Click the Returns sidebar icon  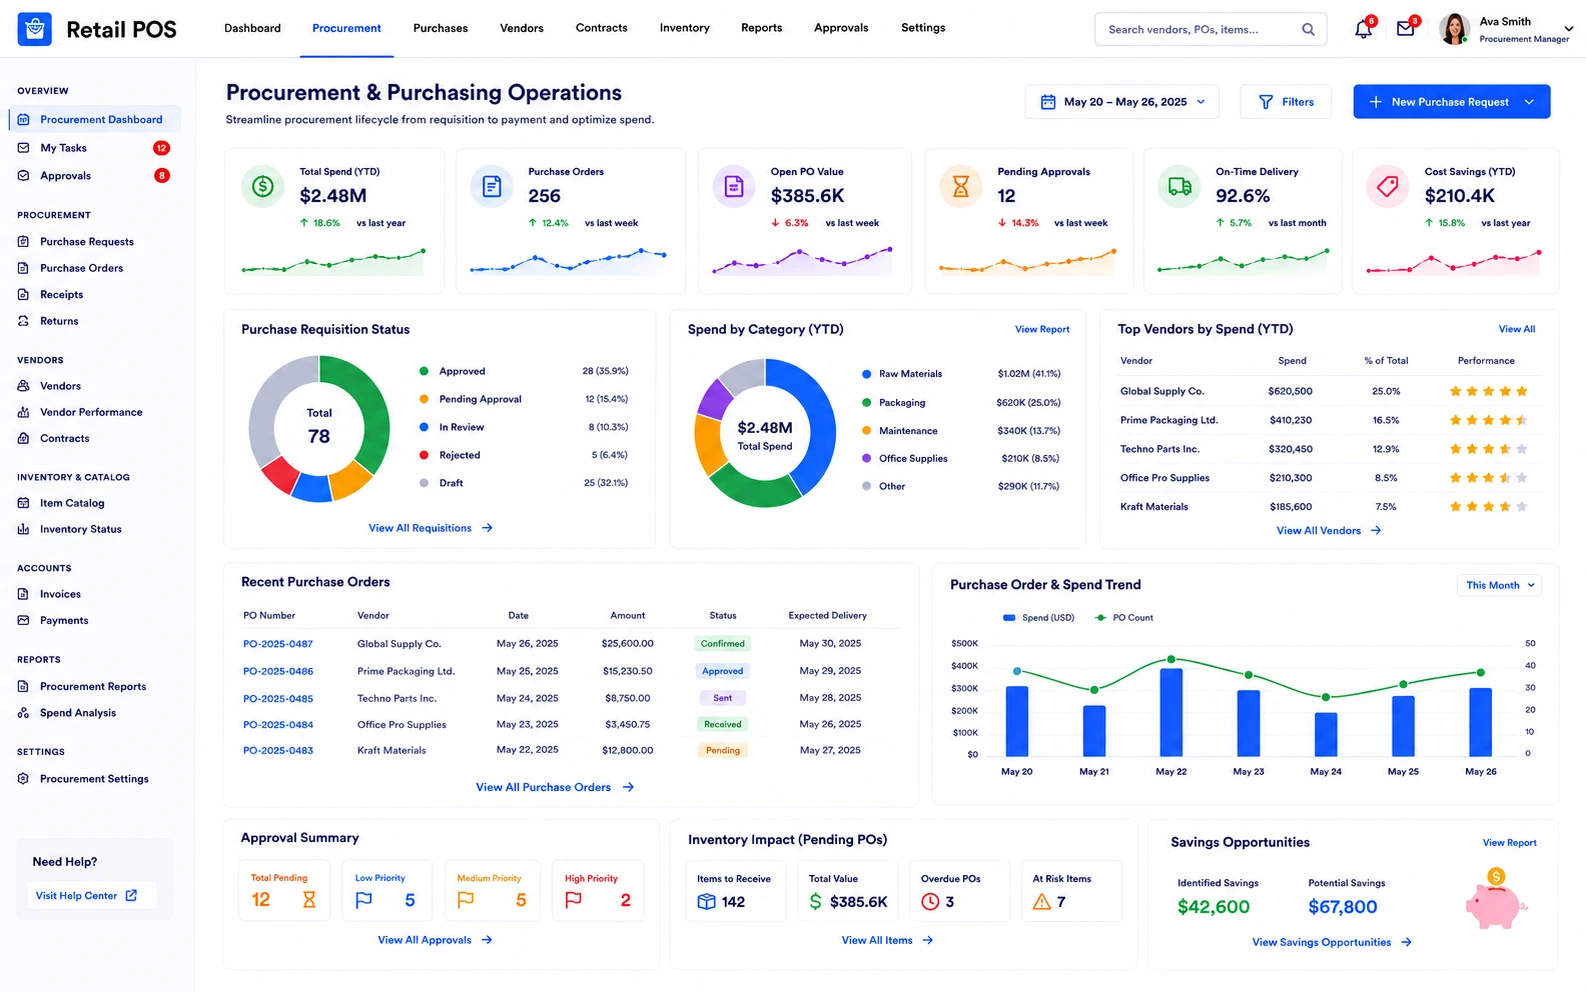click(x=23, y=321)
